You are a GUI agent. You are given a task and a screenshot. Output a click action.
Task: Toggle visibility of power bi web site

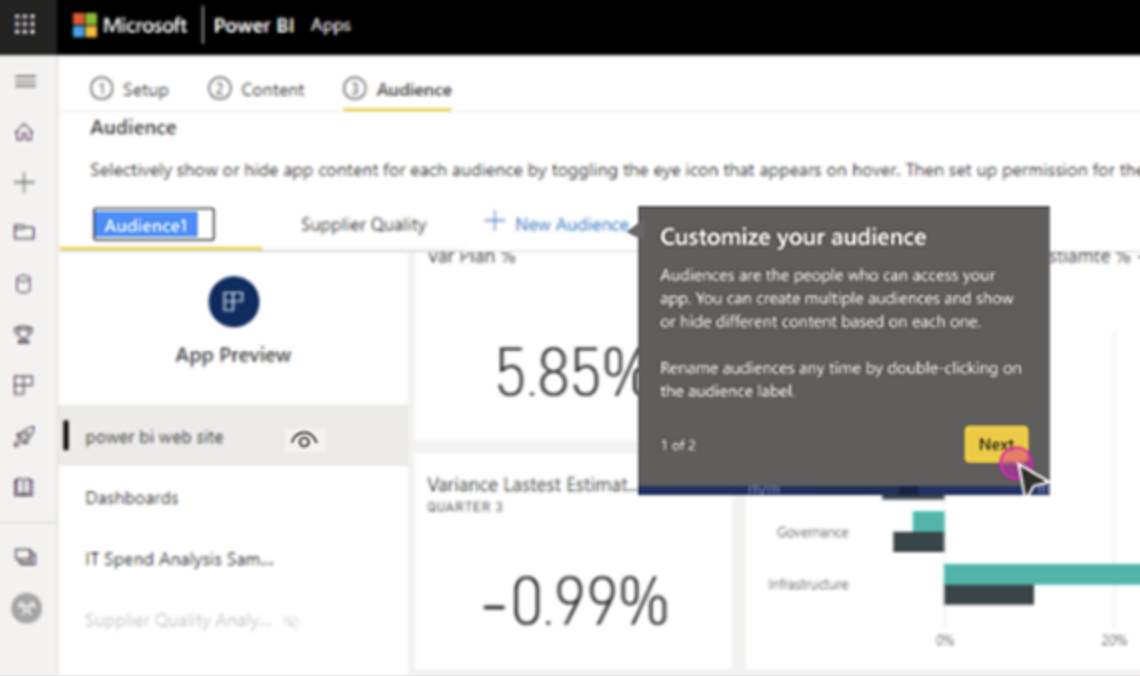pos(304,439)
